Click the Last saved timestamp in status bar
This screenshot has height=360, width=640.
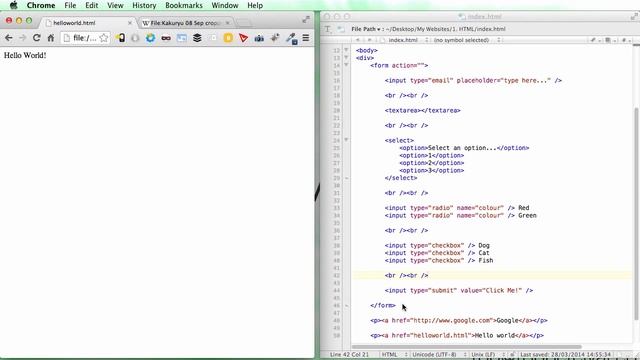[566, 354]
